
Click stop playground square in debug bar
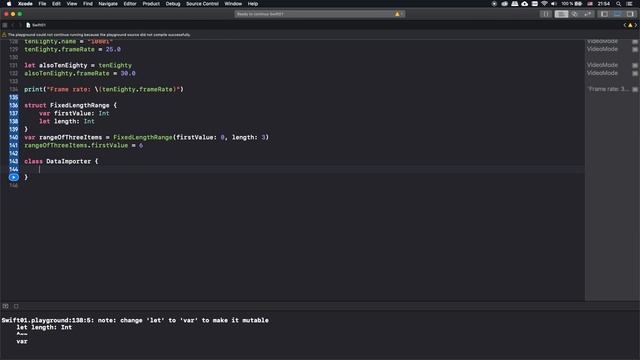click(16, 306)
